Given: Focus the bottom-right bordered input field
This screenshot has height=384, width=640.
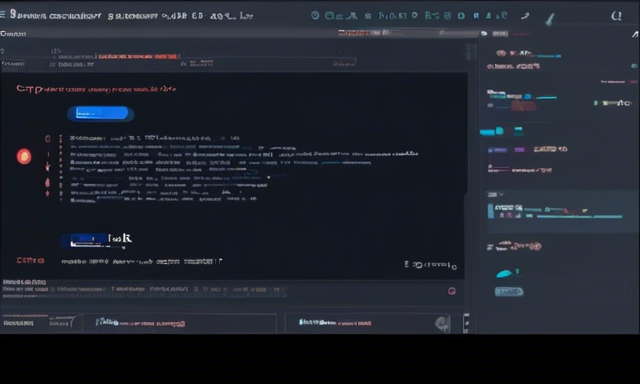Looking at the screenshot, I should coord(367,323).
